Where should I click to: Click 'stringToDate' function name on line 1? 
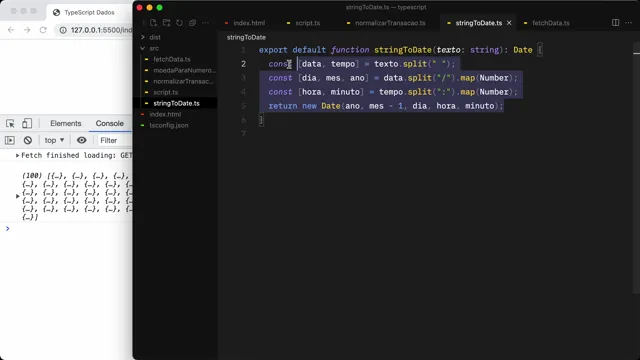coord(402,50)
